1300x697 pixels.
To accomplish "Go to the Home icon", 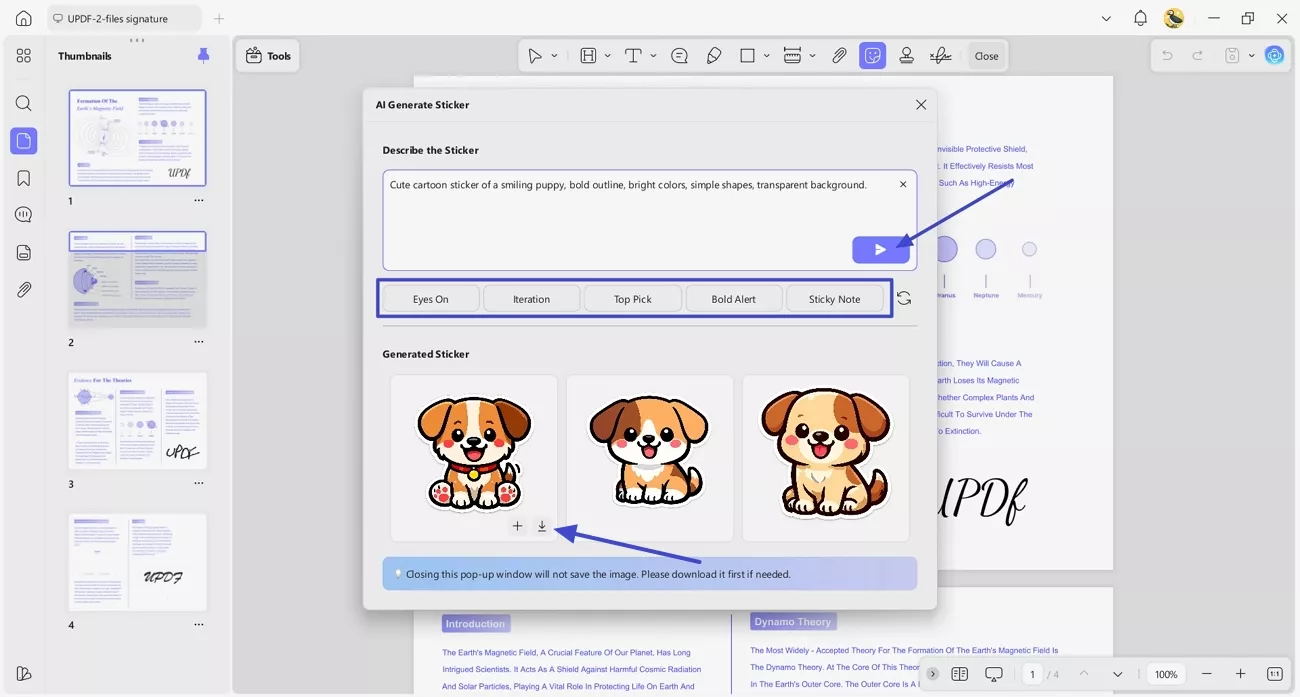I will coord(24,18).
